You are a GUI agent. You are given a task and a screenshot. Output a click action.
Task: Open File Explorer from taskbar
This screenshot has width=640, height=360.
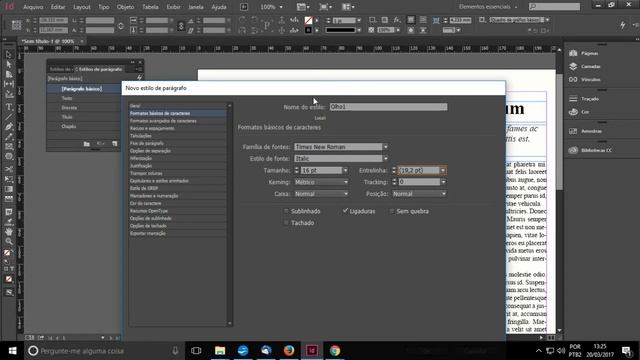[x=220, y=351]
